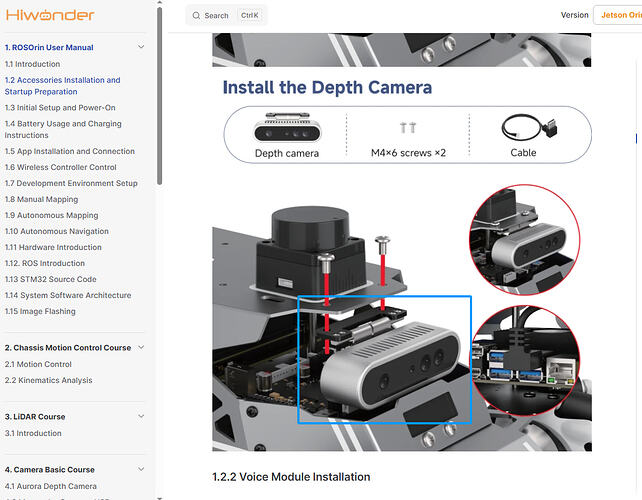Screen dimensions: 642x500
Task: Open 1.2 Accessories Installation and Startup Preparation
Action: click(63, 86)
